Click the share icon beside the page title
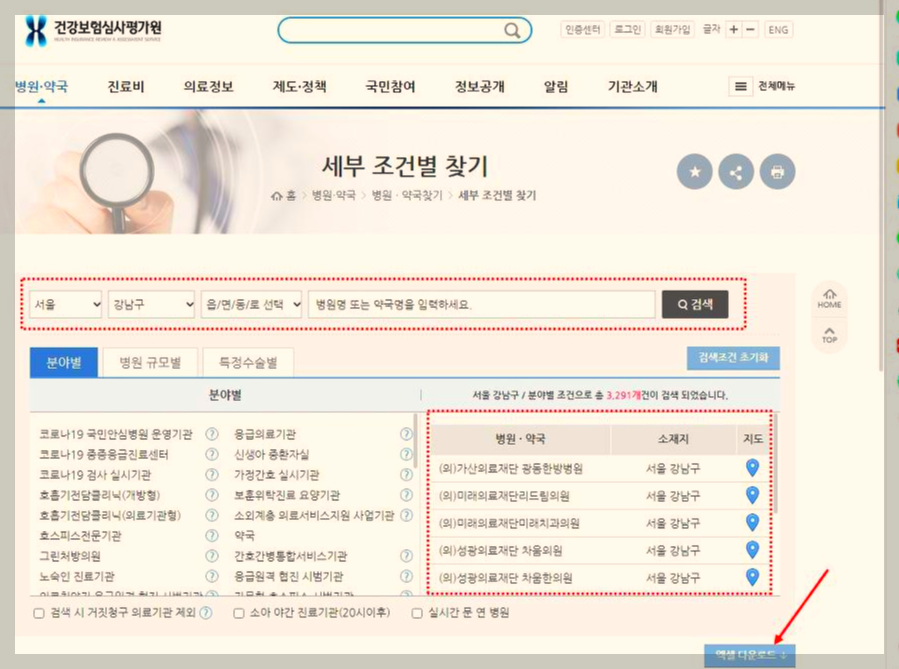The width and height of the screenshot is (899, 669). click(736, 171)
